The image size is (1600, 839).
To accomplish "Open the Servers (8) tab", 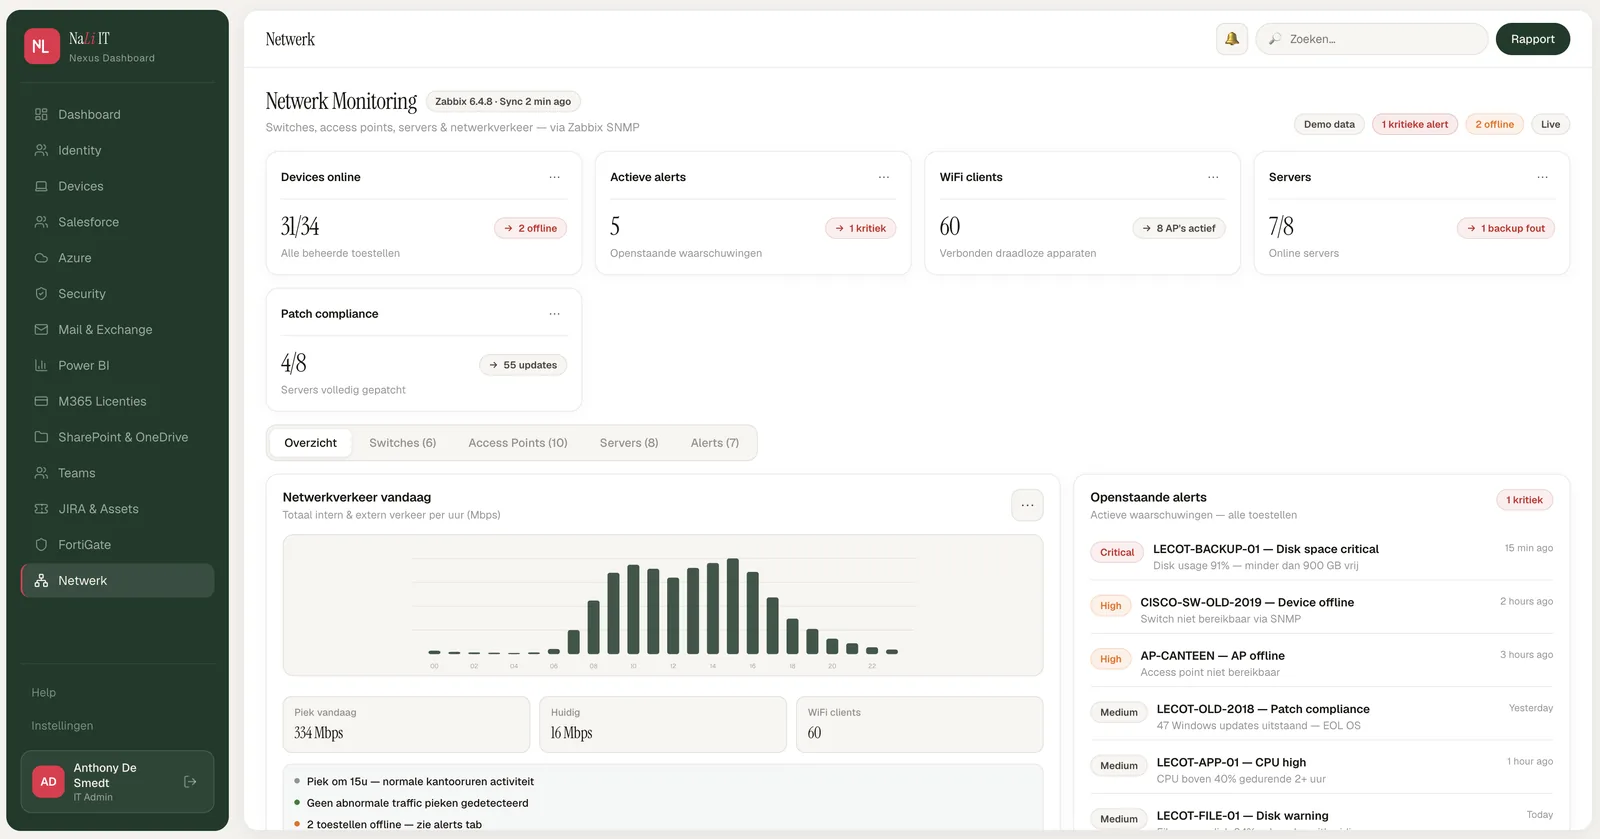I will pyautogui.click(x=629, y=443).
